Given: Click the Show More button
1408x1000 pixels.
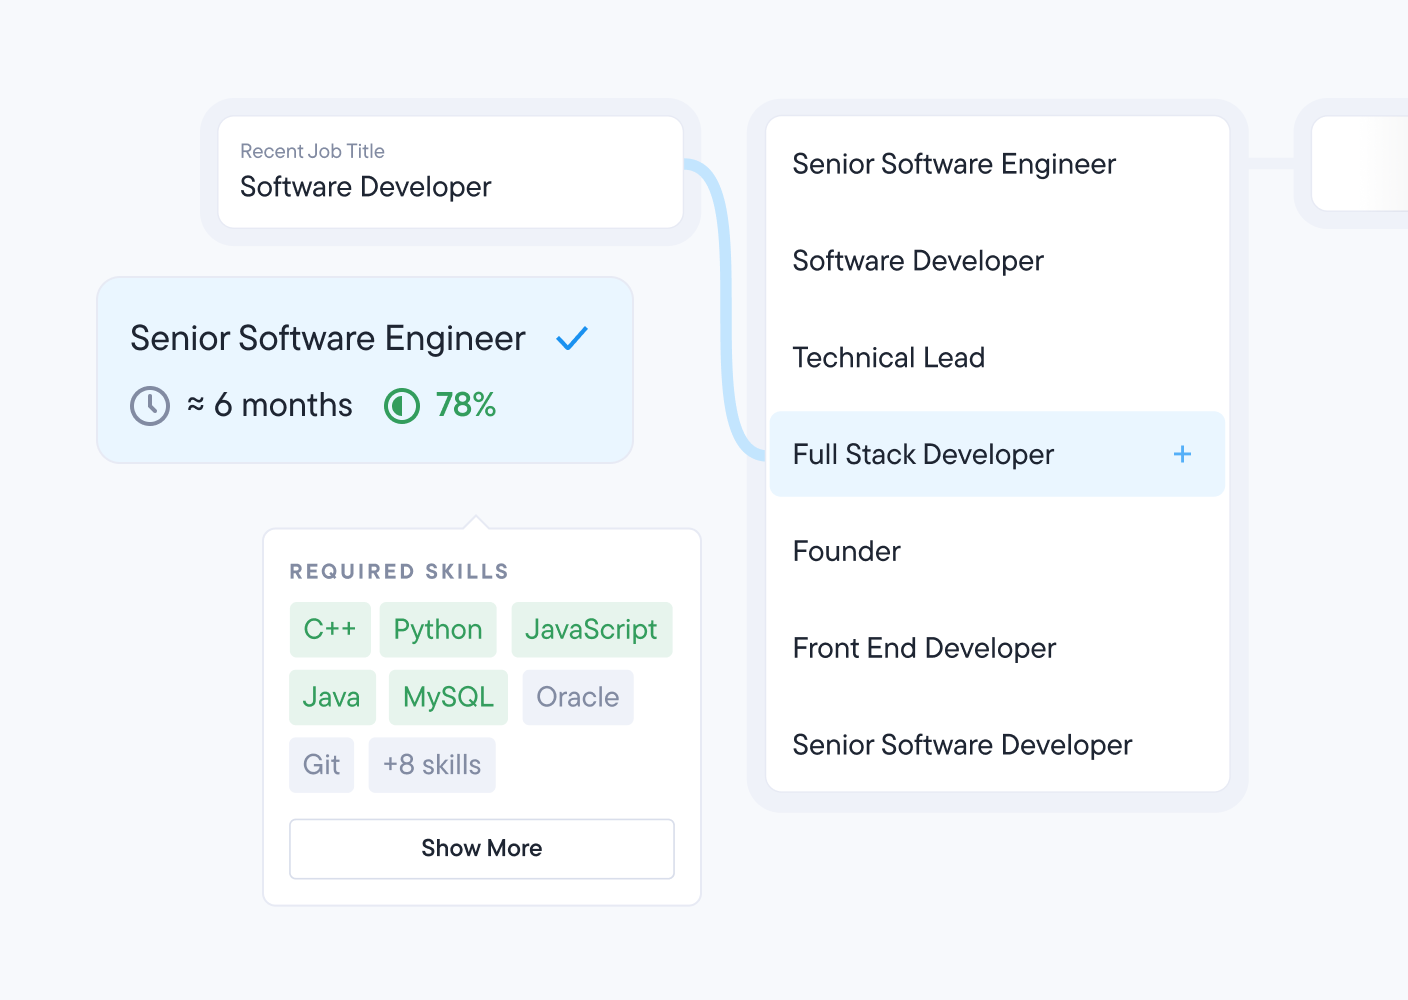Looking at the screenshot, I should (482, 849).
